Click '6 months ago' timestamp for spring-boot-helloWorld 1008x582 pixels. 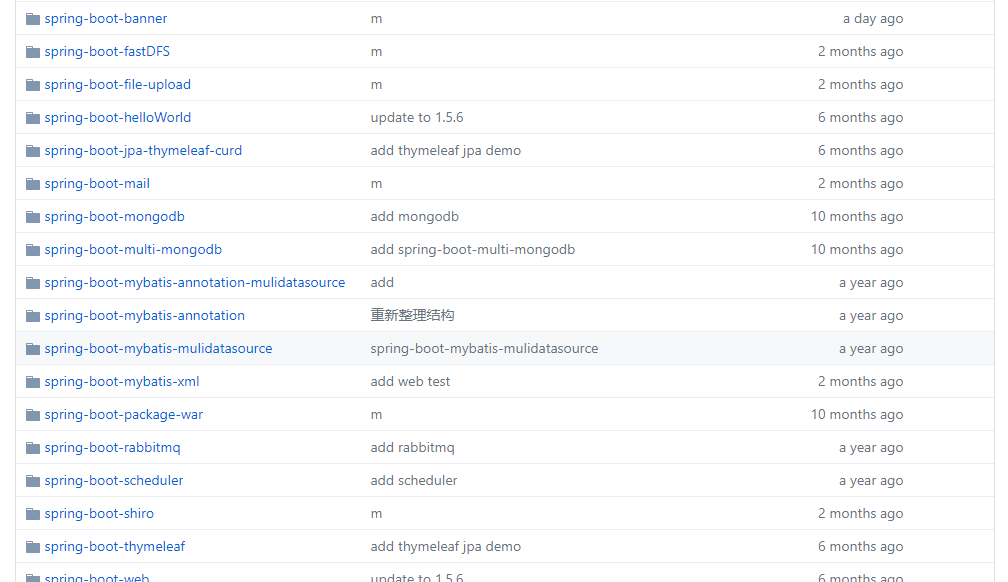click(x=860, y=117)
